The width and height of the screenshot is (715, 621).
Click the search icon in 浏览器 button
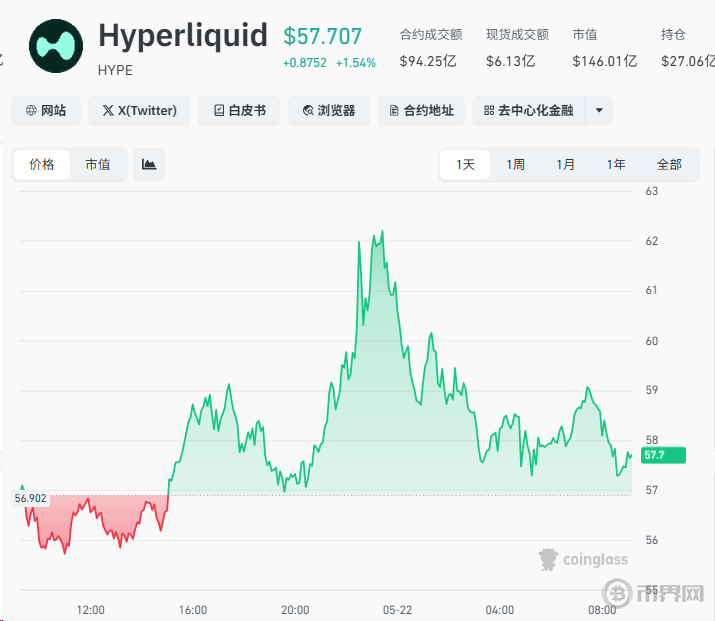click(308, 110)
